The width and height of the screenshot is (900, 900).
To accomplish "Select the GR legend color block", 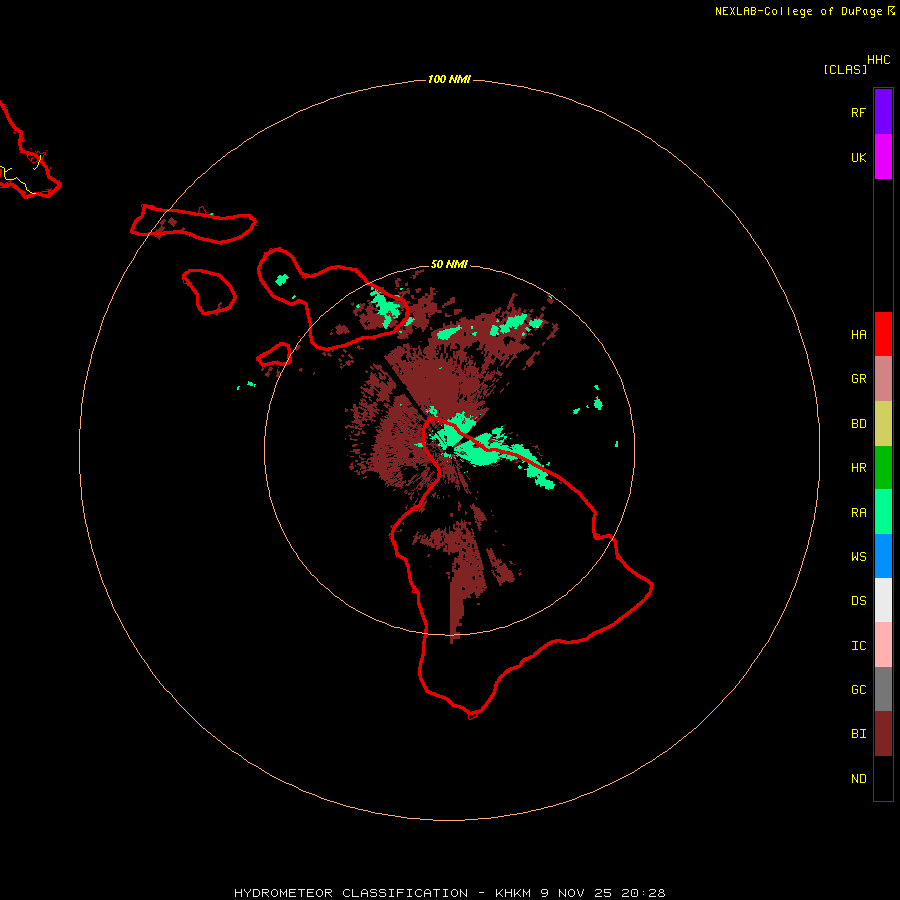I will tap(883, 379).
